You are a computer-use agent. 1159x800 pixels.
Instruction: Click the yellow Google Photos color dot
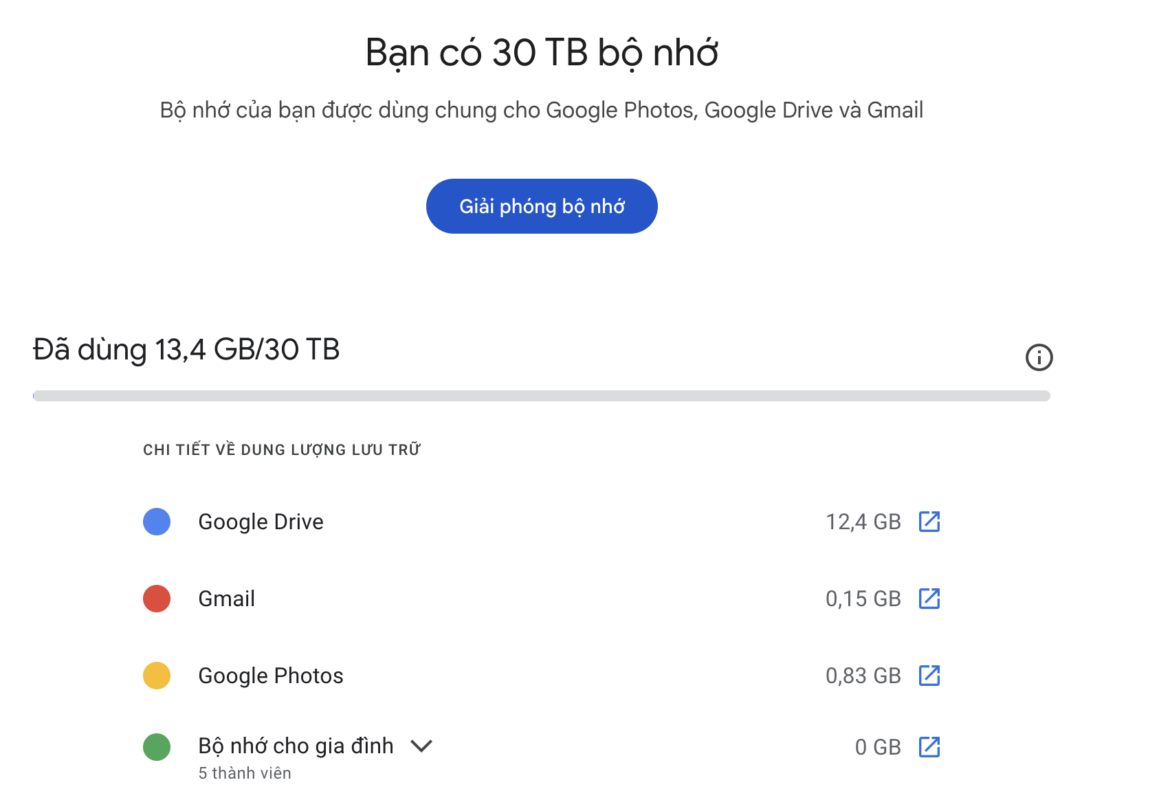tap(157, 676)
